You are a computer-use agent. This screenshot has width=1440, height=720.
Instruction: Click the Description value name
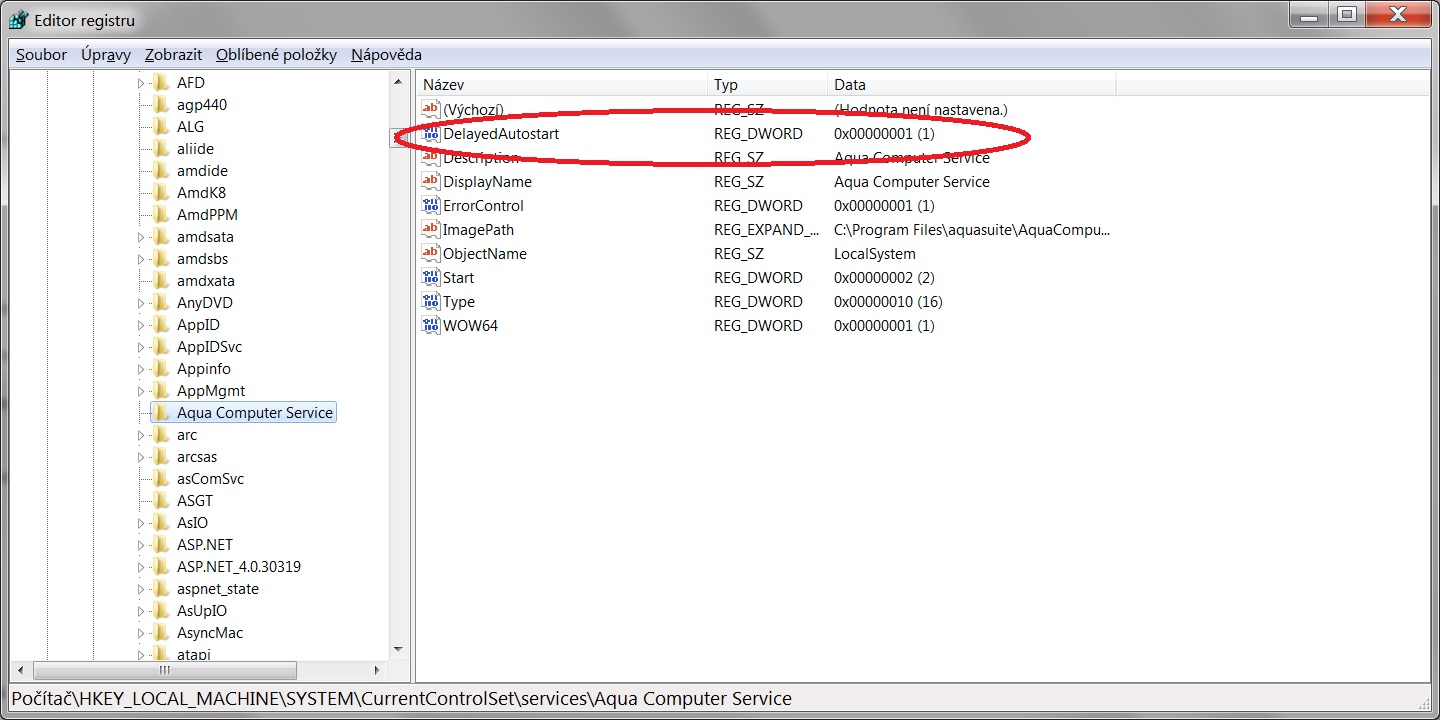tap(481, 158)
